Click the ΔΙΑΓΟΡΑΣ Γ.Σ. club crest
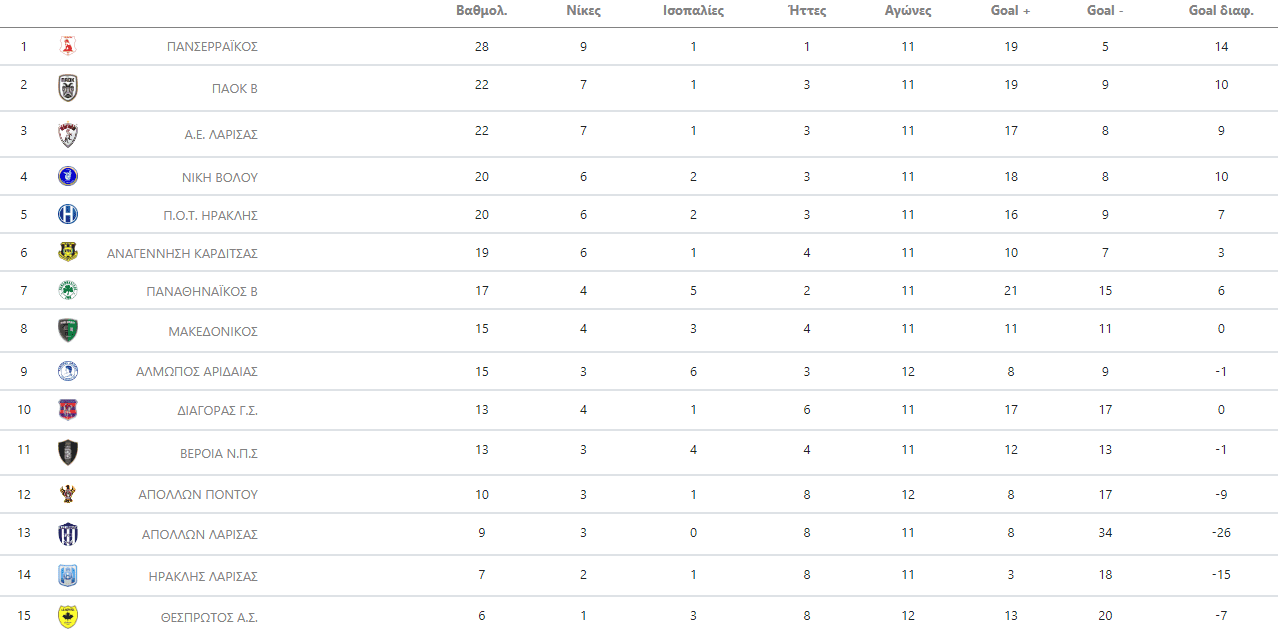The width and height of the screenshot is (1278, 631). (68, 410)
